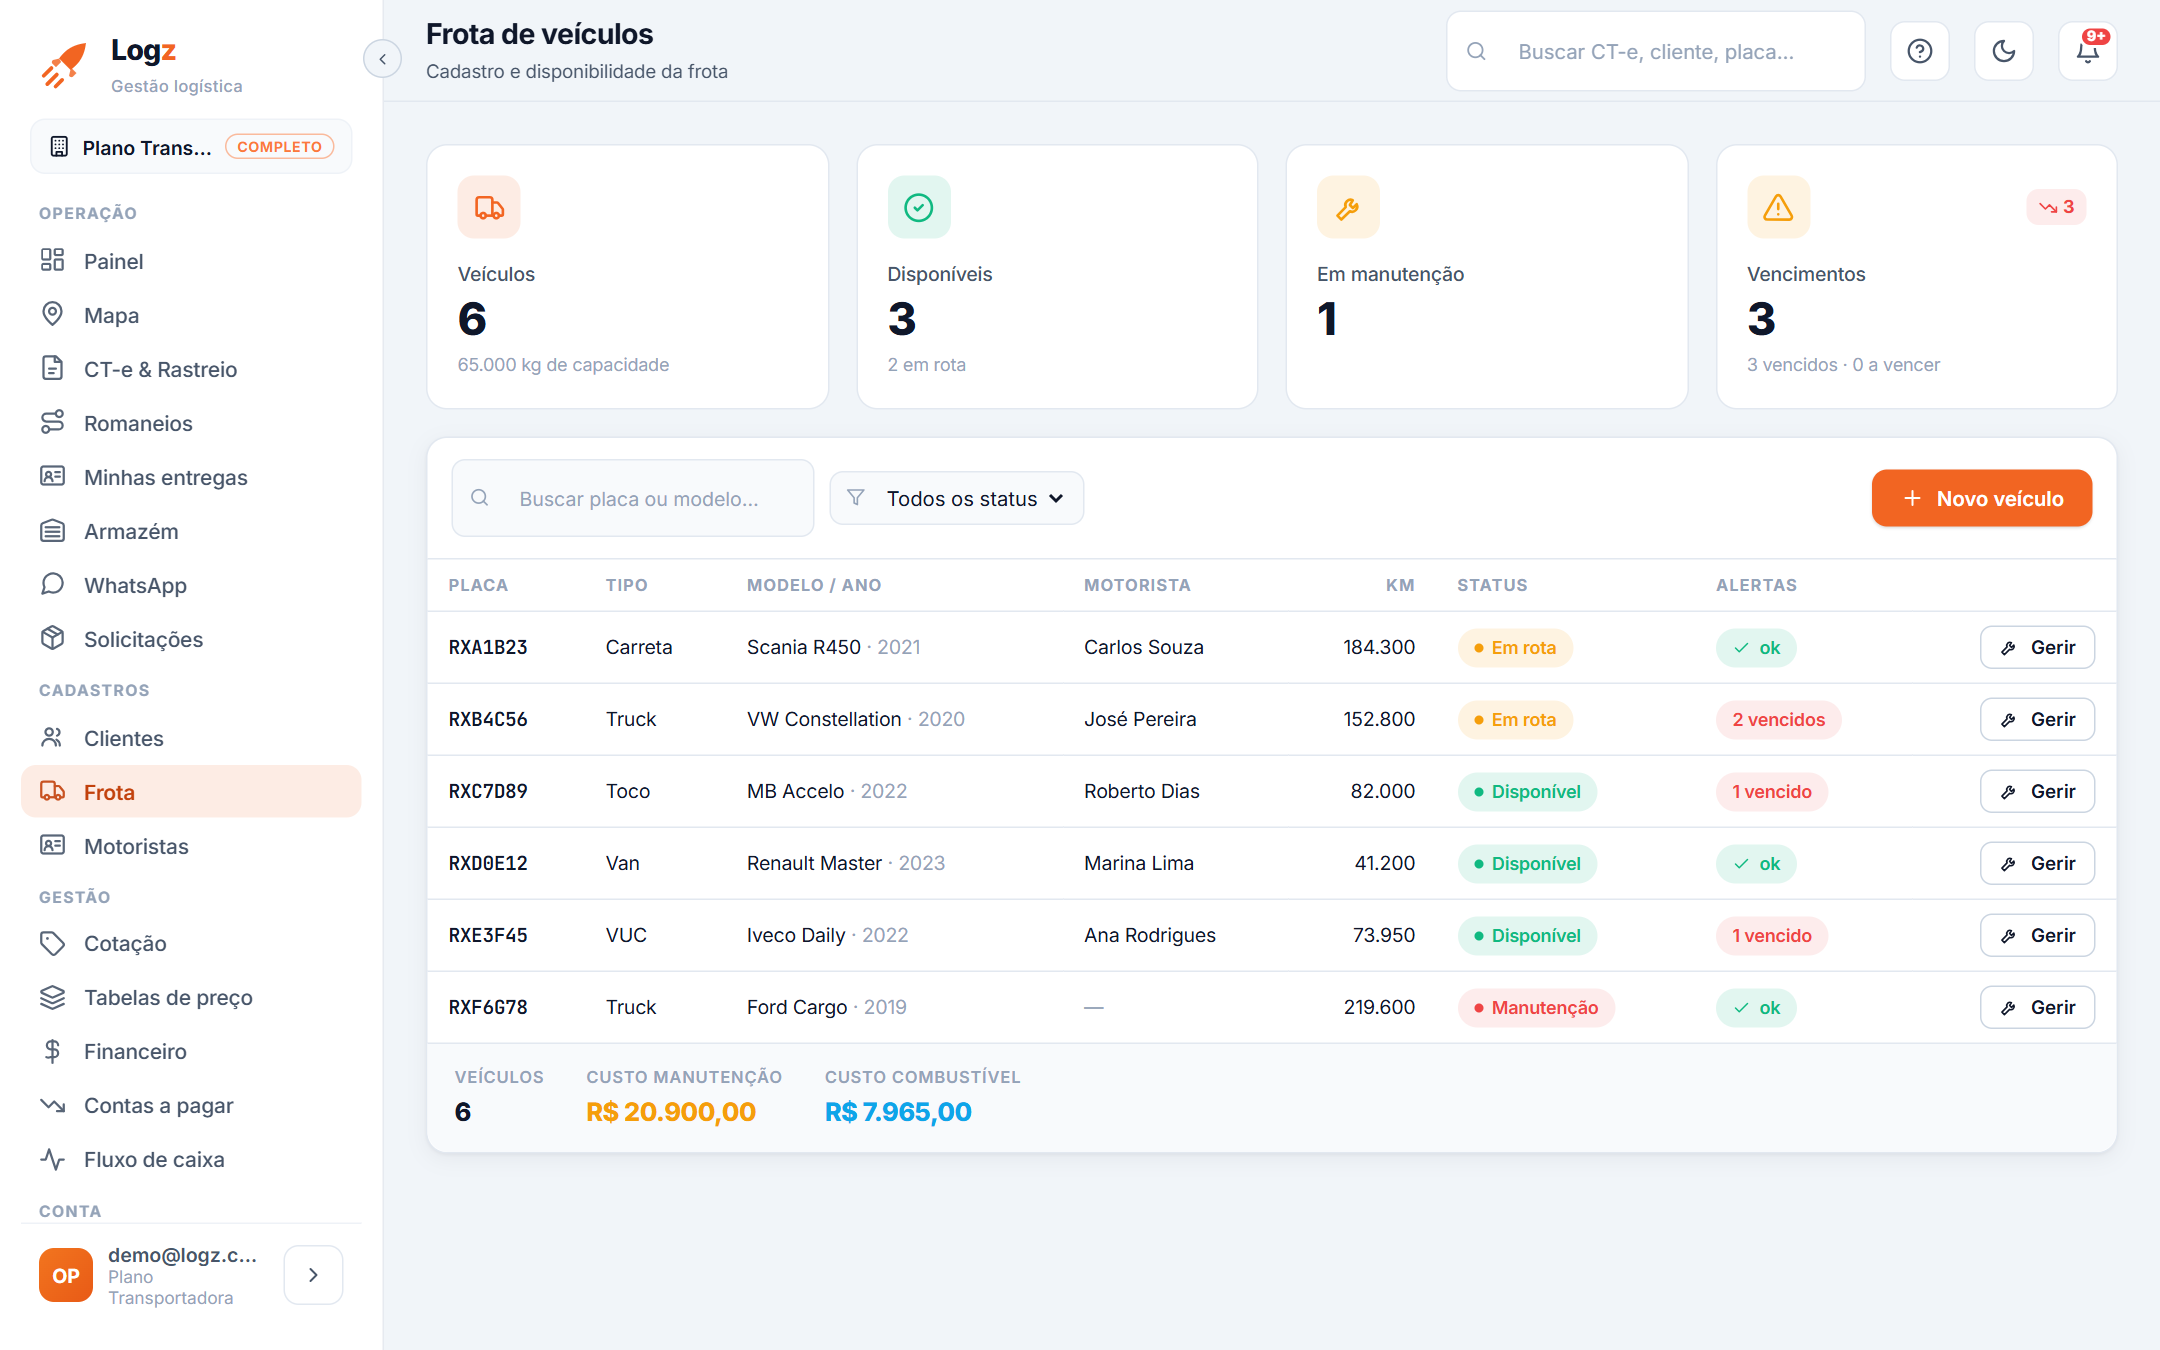Click the Novo veículo button
Screen dimensions: 2160x1350
coord(1981,498)
